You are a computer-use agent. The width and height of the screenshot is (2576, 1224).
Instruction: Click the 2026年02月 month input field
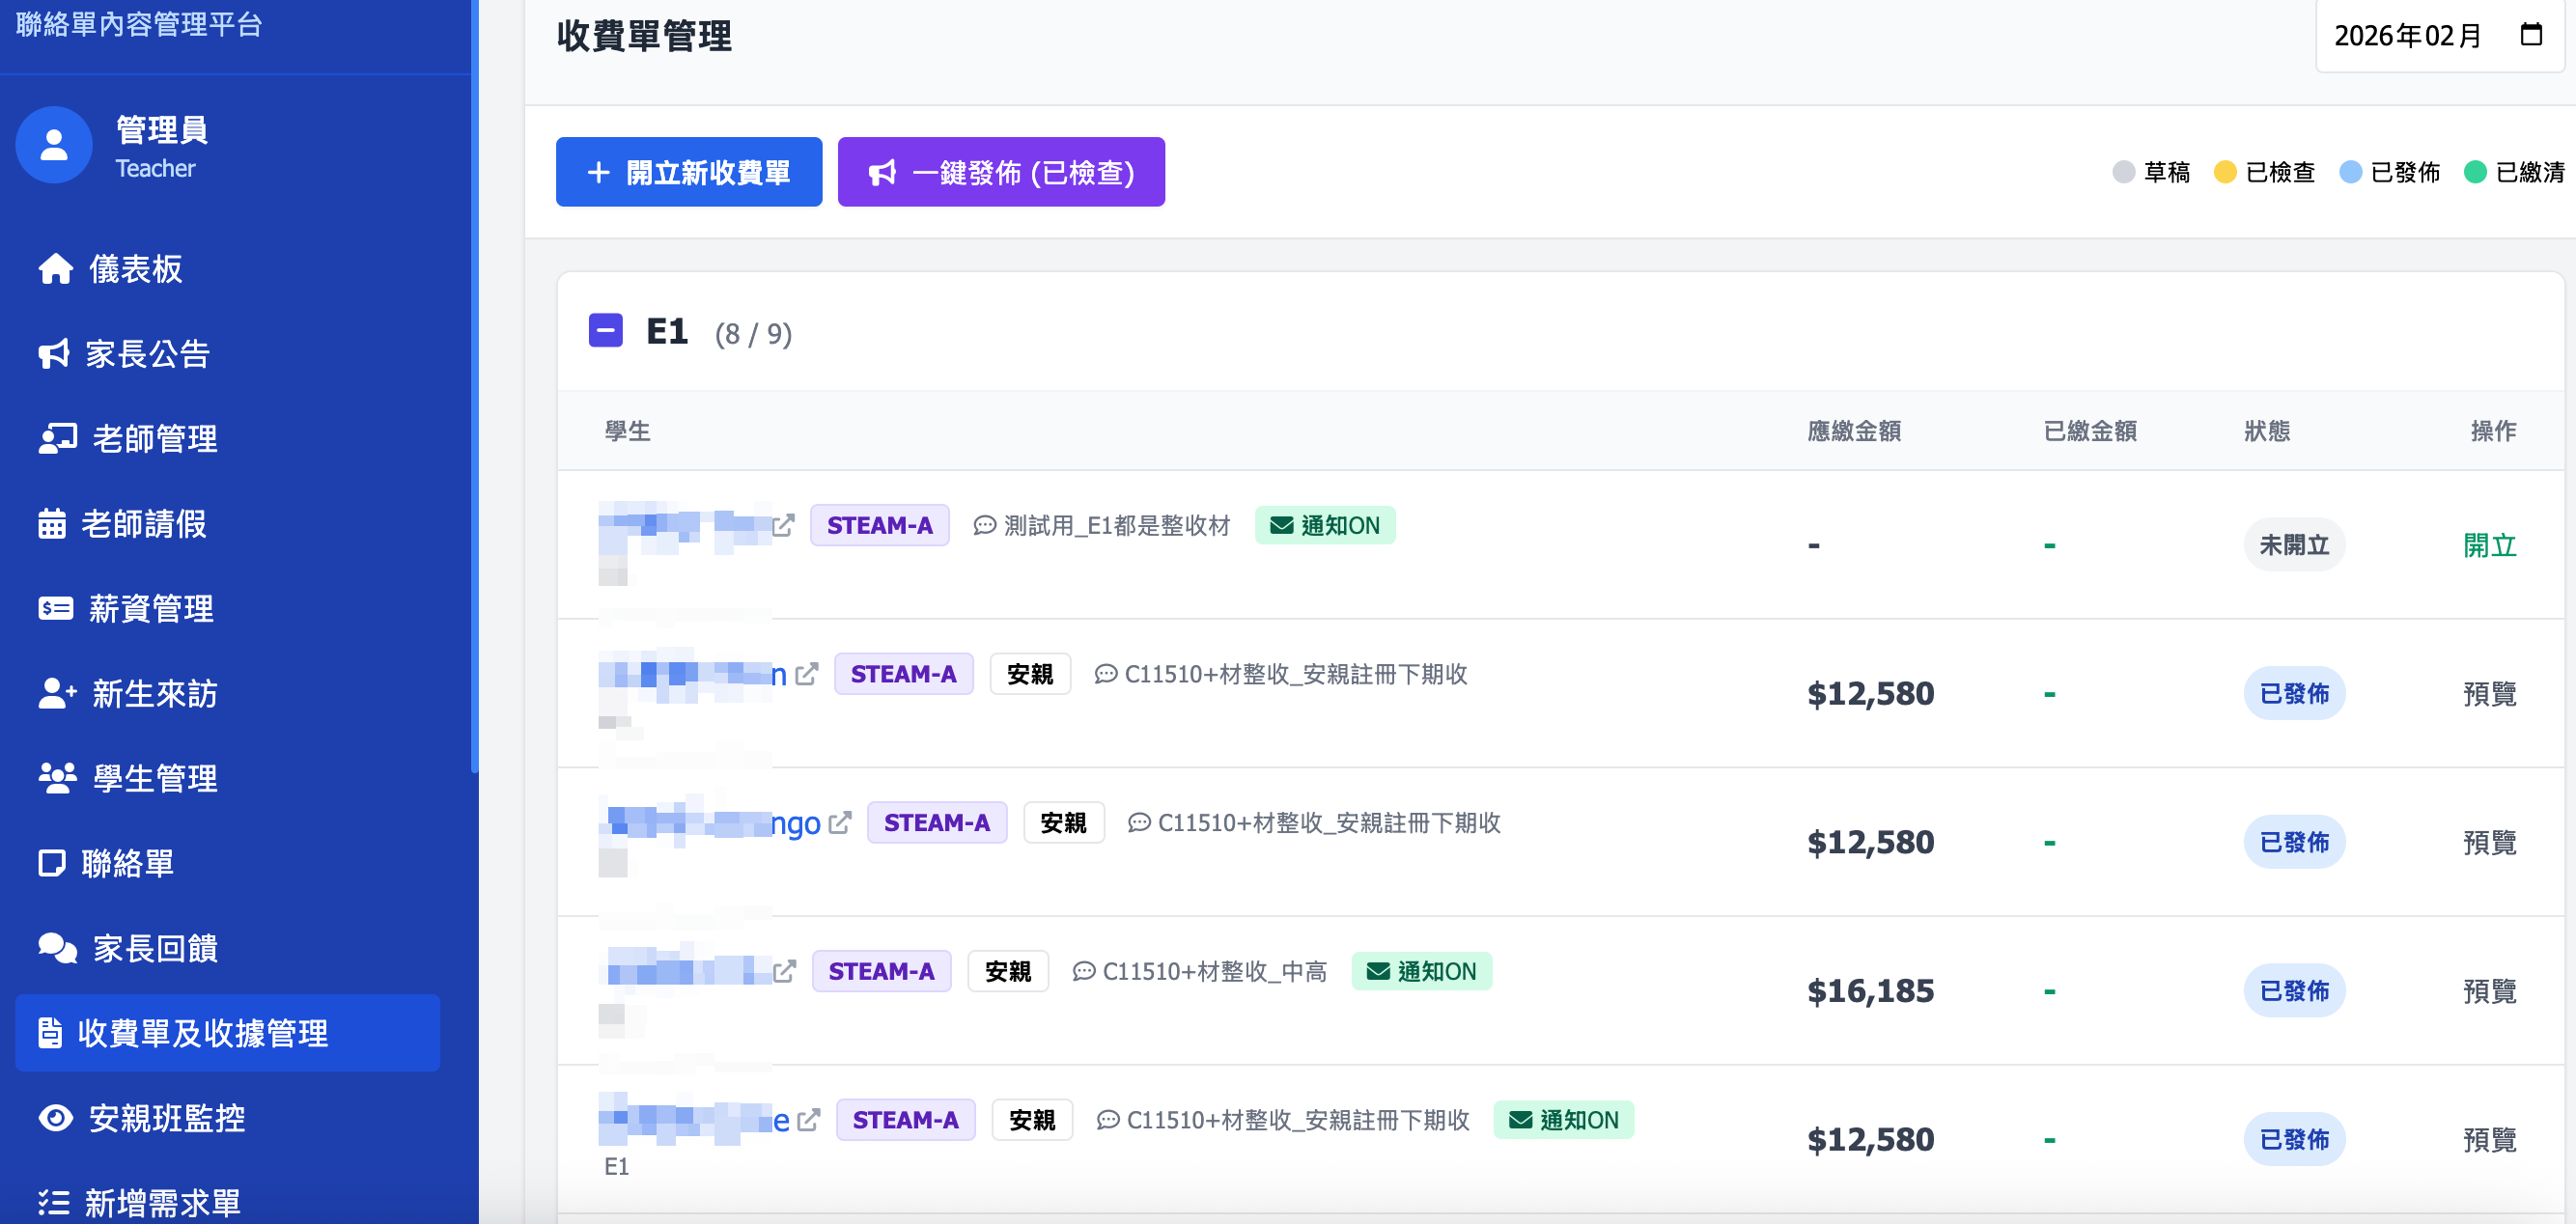[x=2439, y=35]
